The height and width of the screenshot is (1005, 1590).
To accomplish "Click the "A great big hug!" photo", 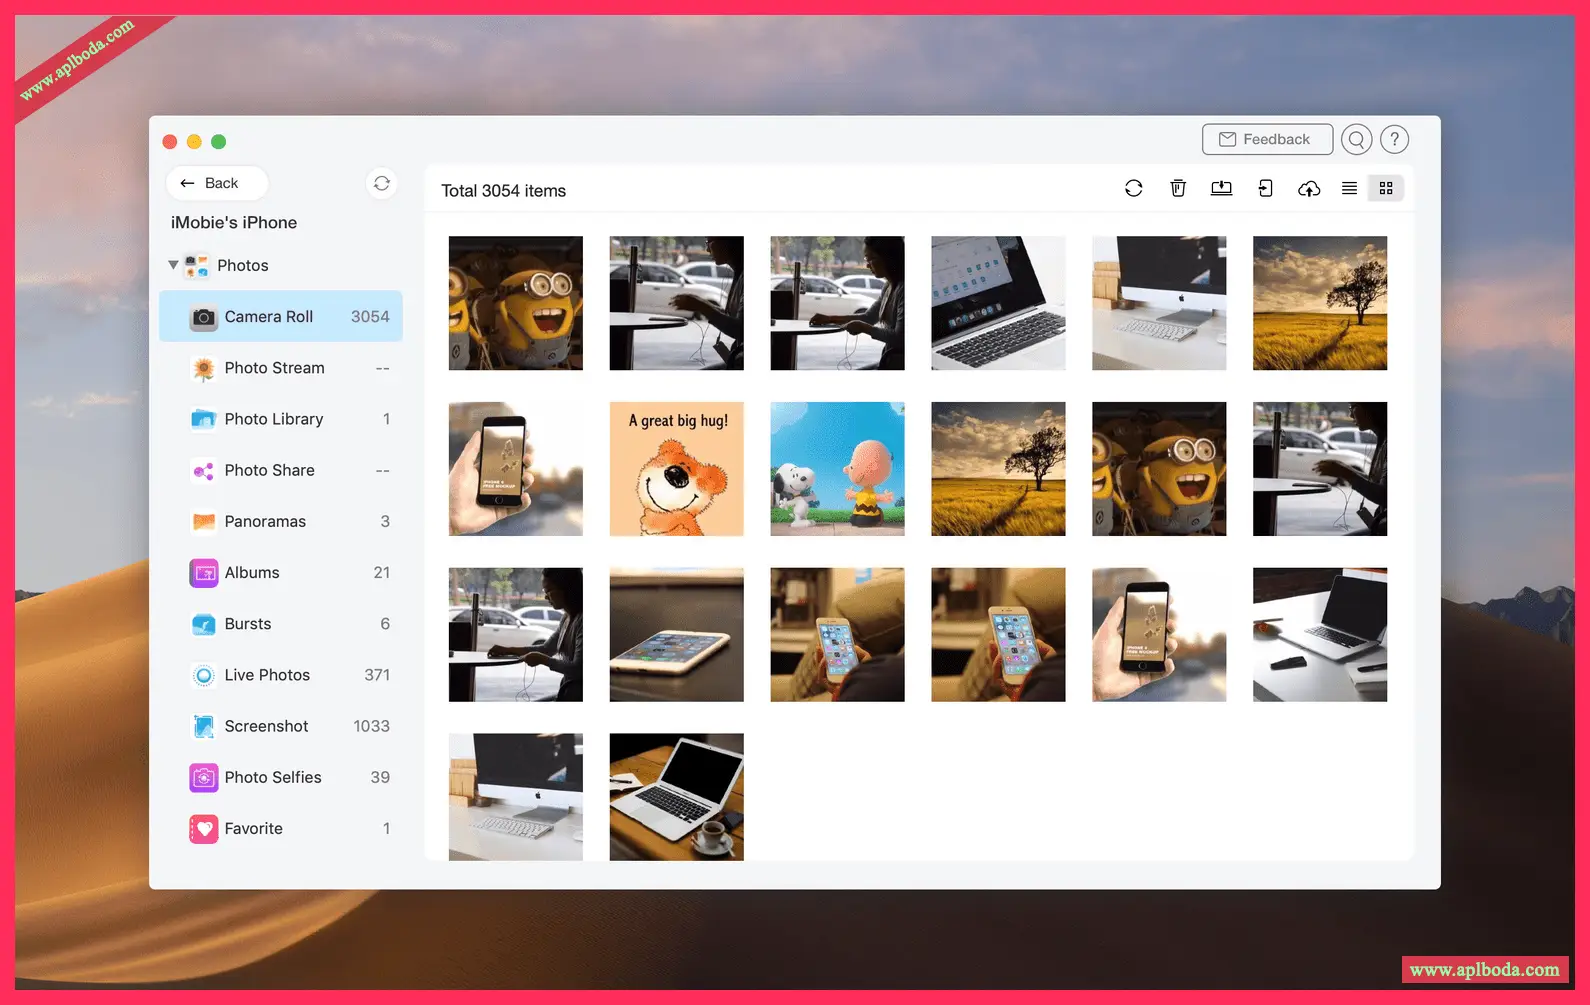I will click(x=677, y=469).
